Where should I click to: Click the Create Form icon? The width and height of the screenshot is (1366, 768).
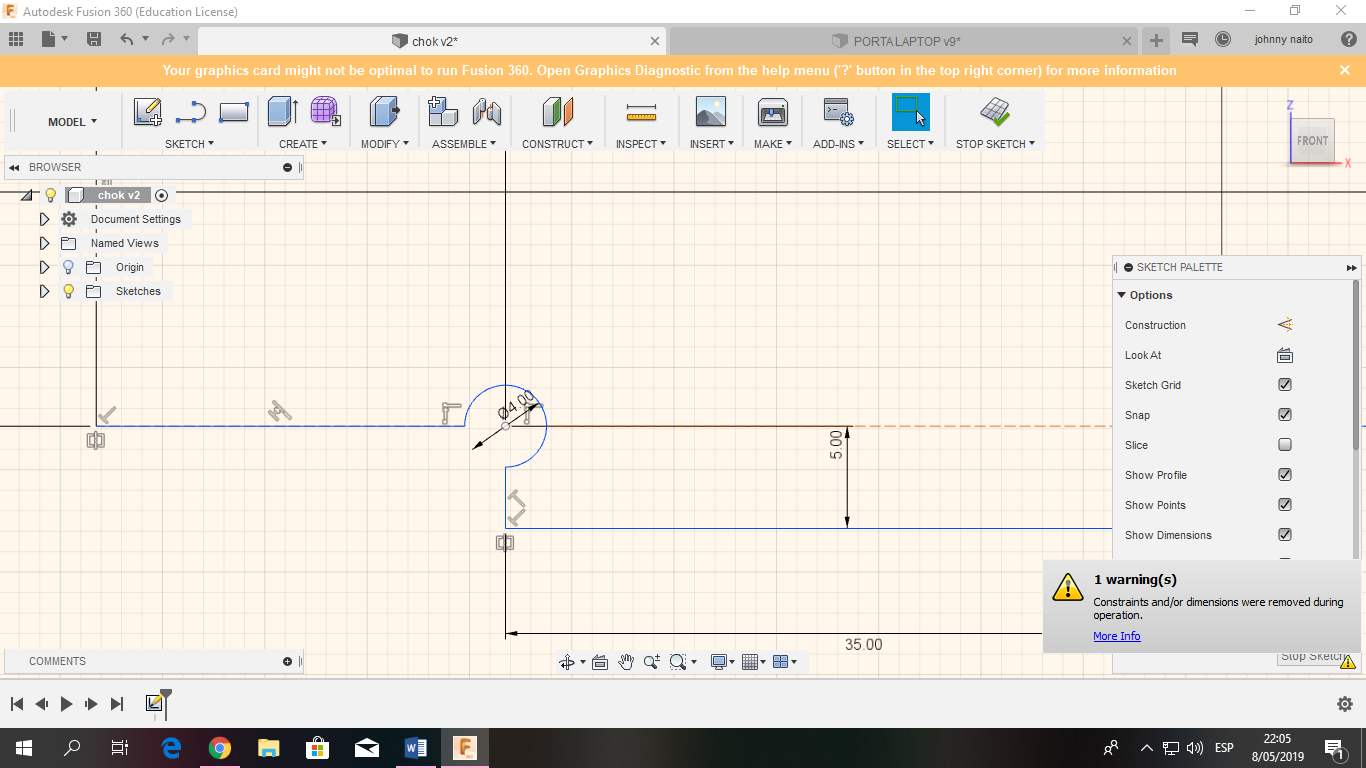325,112
